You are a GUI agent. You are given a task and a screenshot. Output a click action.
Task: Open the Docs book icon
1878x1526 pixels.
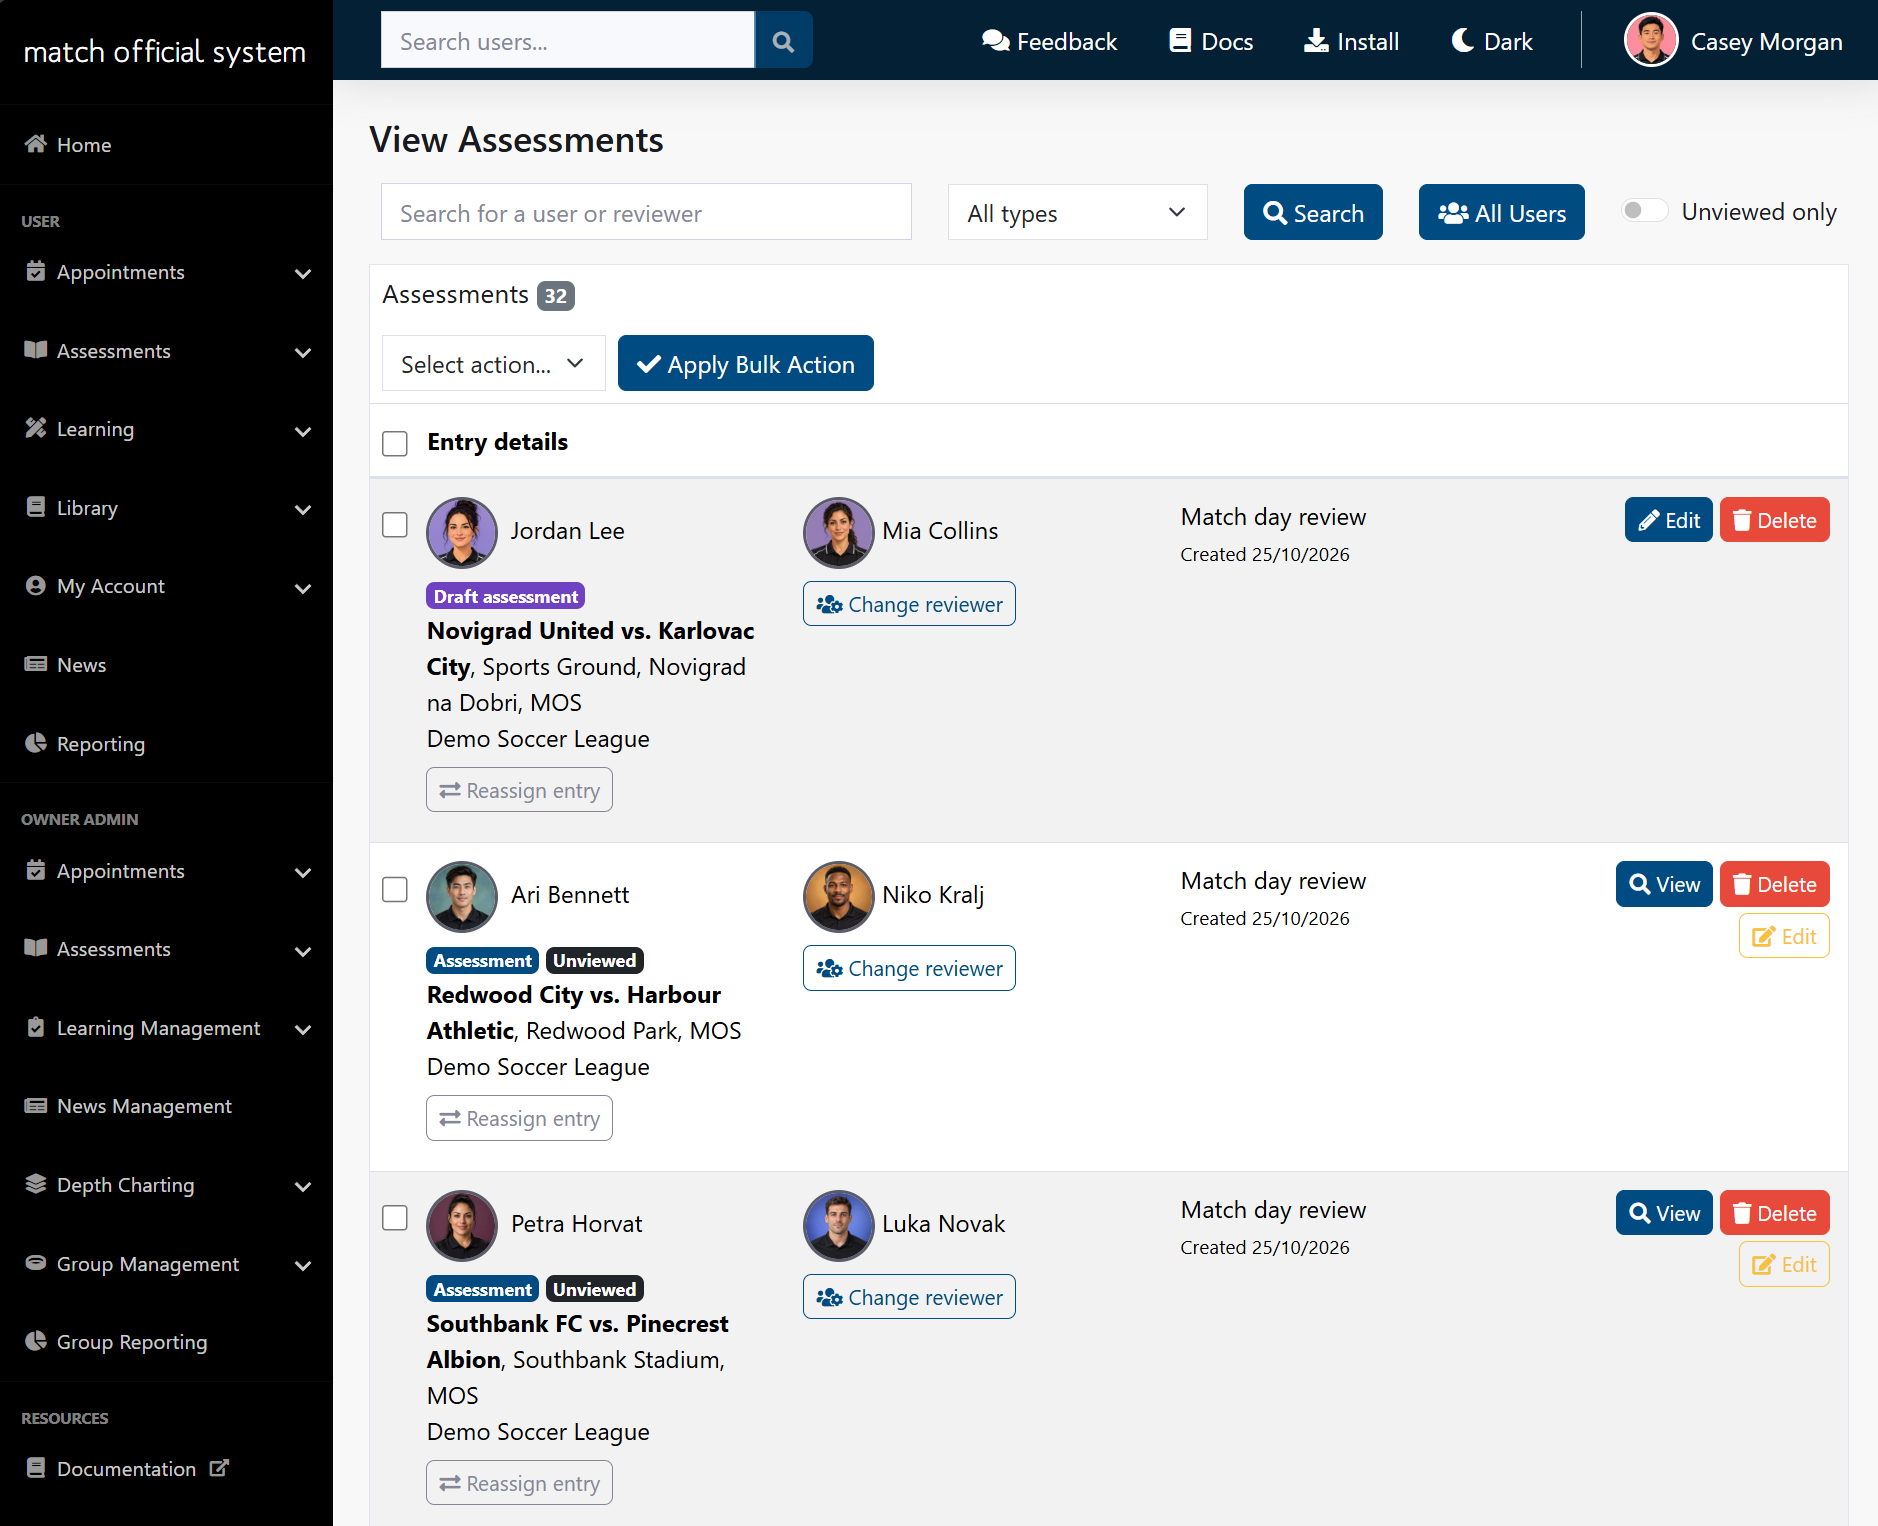(1180, 41)
